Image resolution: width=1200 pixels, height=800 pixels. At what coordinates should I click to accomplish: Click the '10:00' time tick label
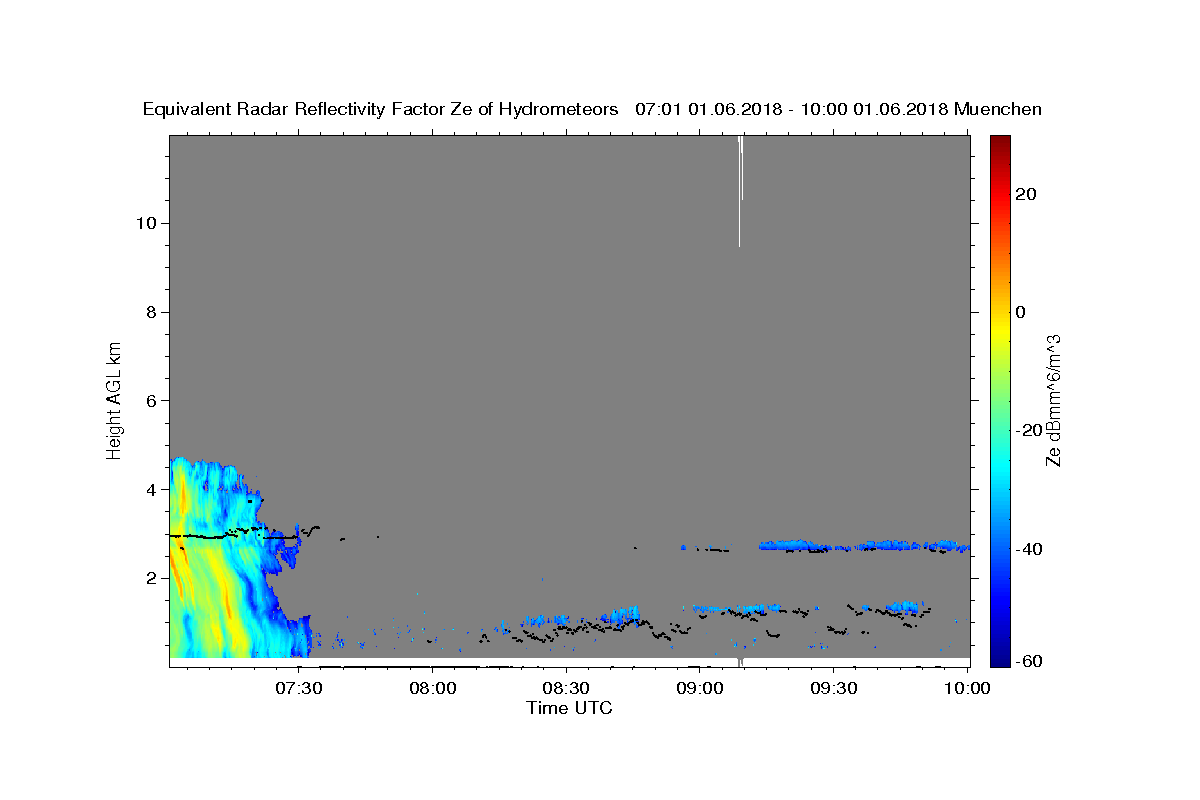click(x=967, y=688)
